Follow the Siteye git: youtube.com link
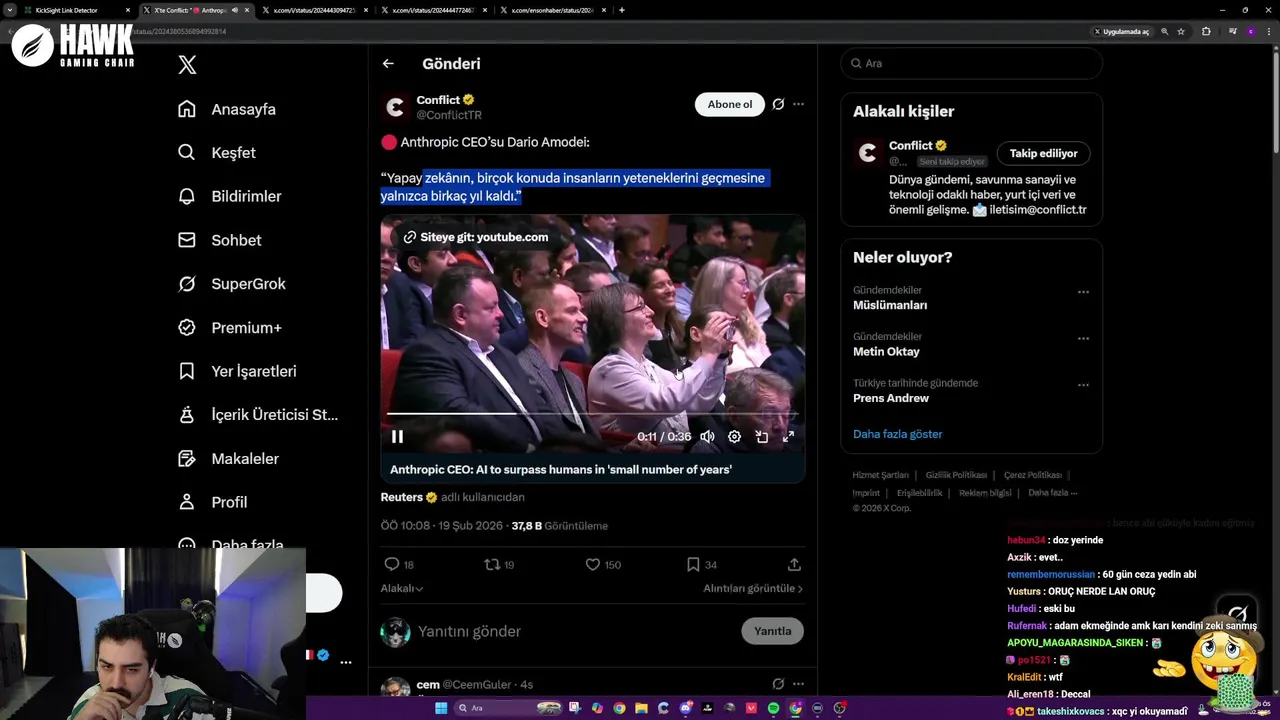This screenshot has width=1280, height=720. click(x=476, y=237)
